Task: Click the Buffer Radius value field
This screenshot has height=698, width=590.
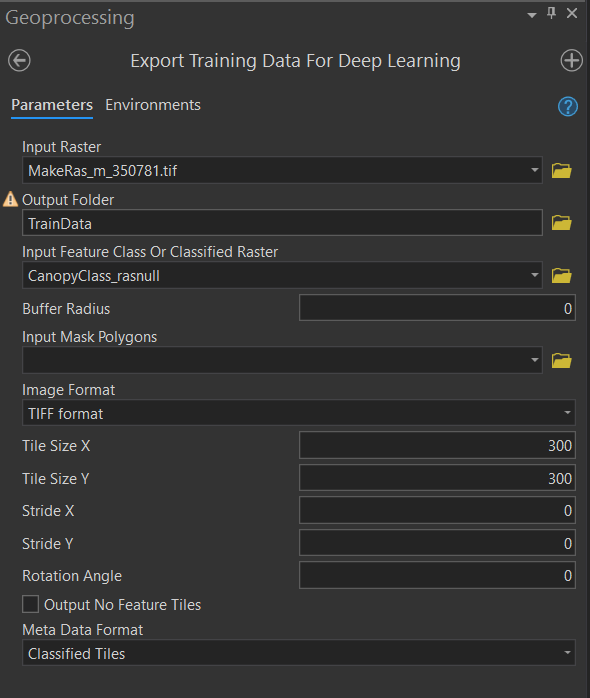Action: (437, 308)
